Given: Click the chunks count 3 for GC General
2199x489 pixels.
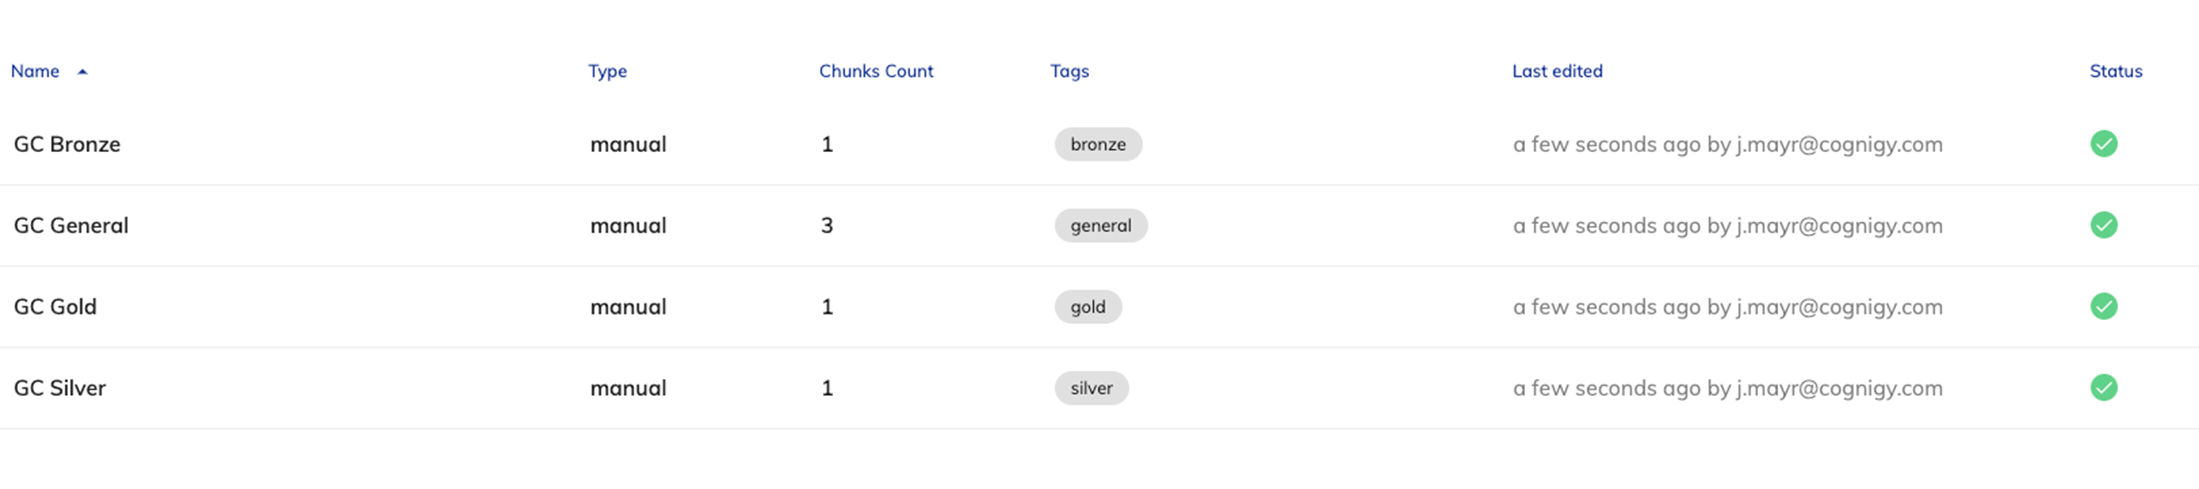Looking at the screenshot, I should tap(827, 225).
